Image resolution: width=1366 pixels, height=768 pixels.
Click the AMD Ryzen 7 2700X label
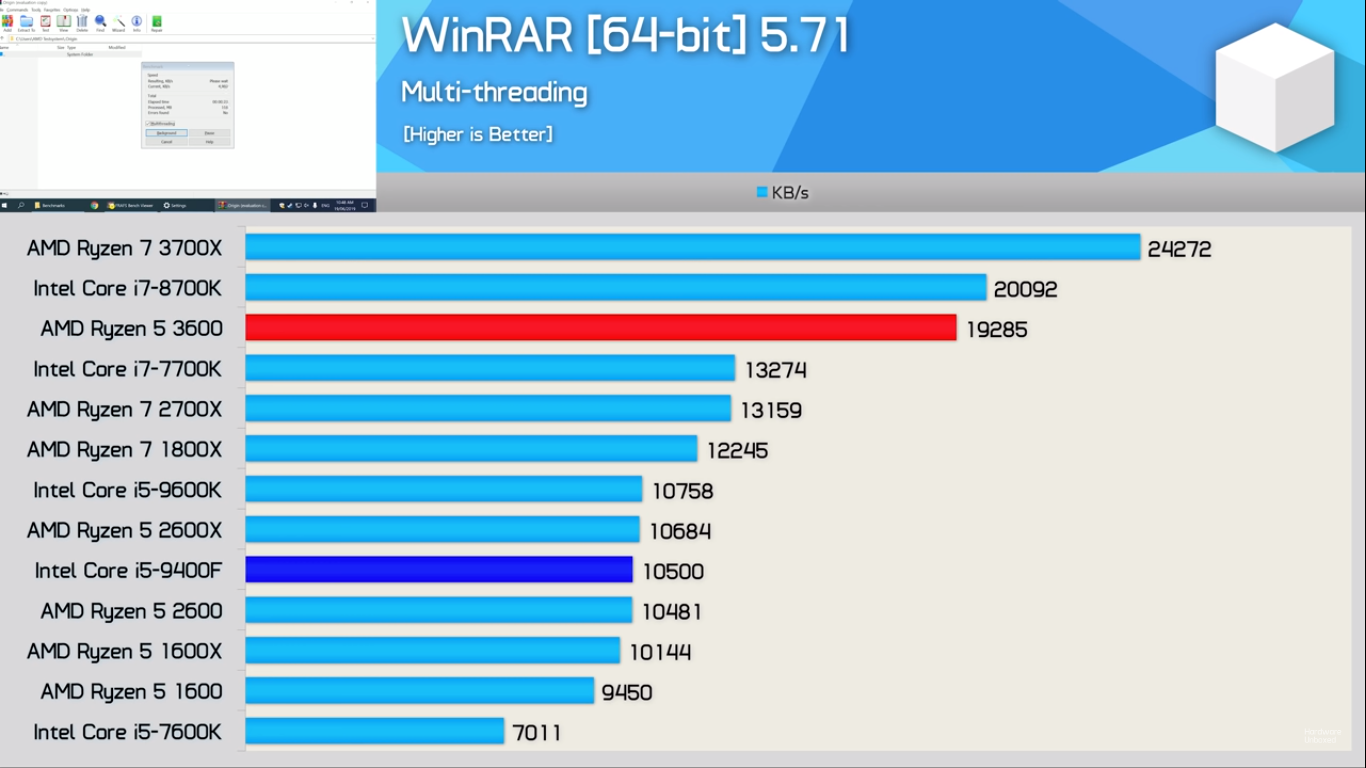tap(125, 409)
